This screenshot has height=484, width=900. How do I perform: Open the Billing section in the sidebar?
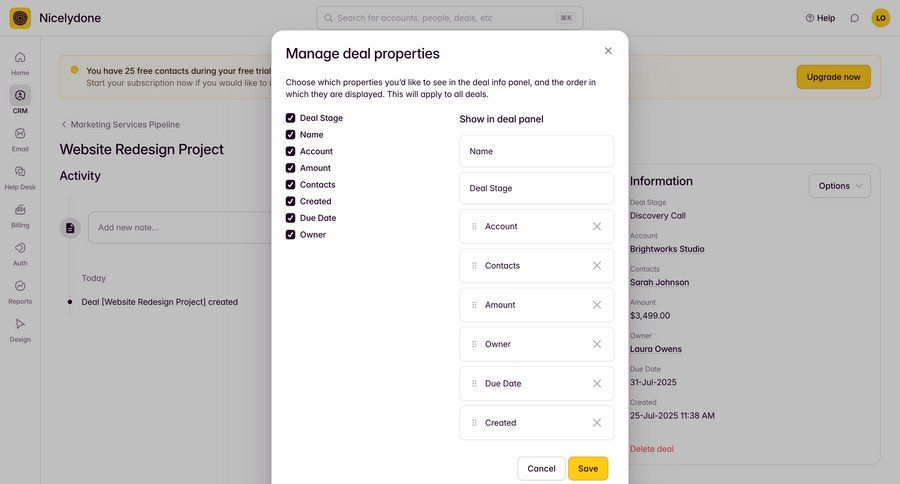pos(20,216)
